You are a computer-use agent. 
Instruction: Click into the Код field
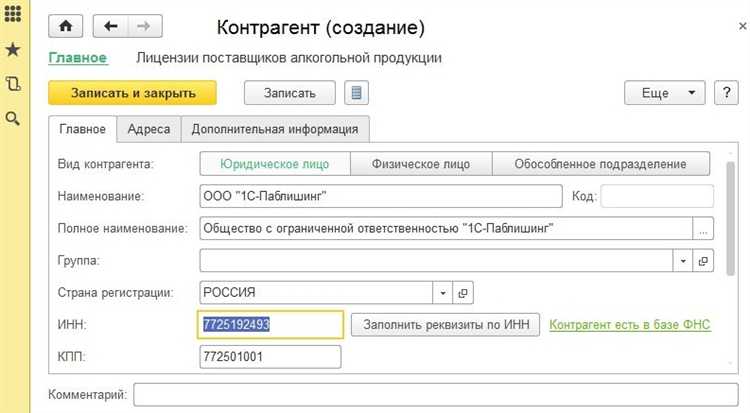click(657, 196)
